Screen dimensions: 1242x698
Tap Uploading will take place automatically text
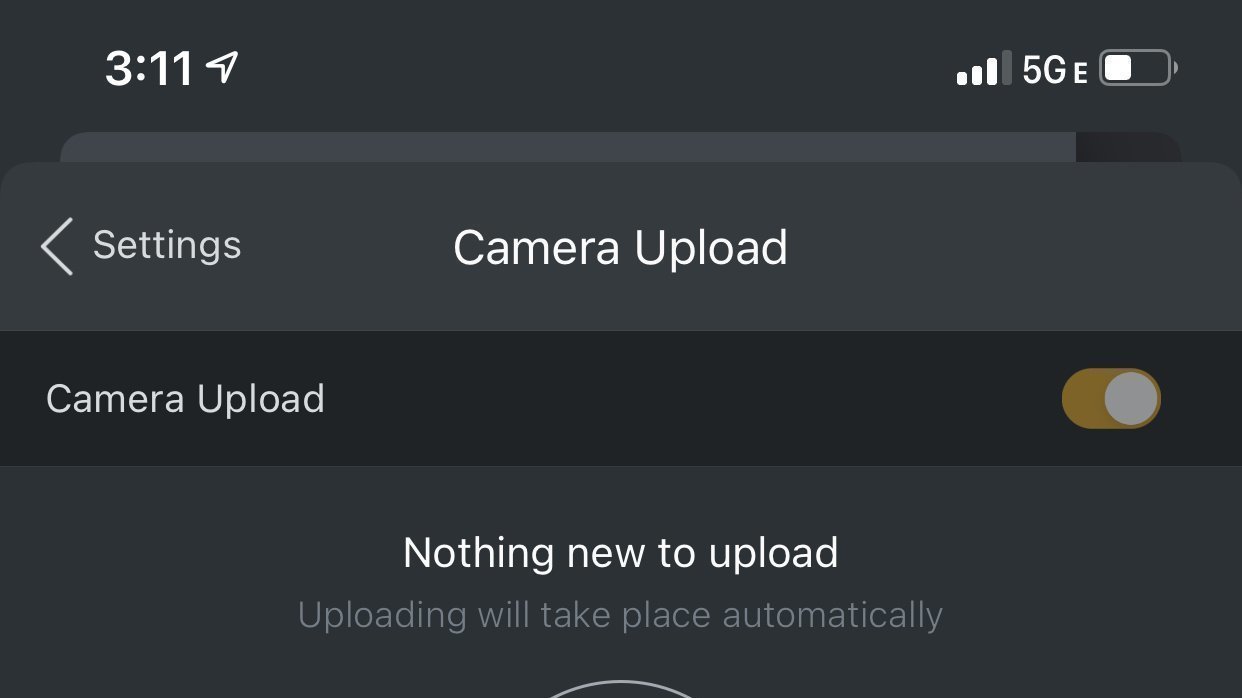click(x=620, y=614)
